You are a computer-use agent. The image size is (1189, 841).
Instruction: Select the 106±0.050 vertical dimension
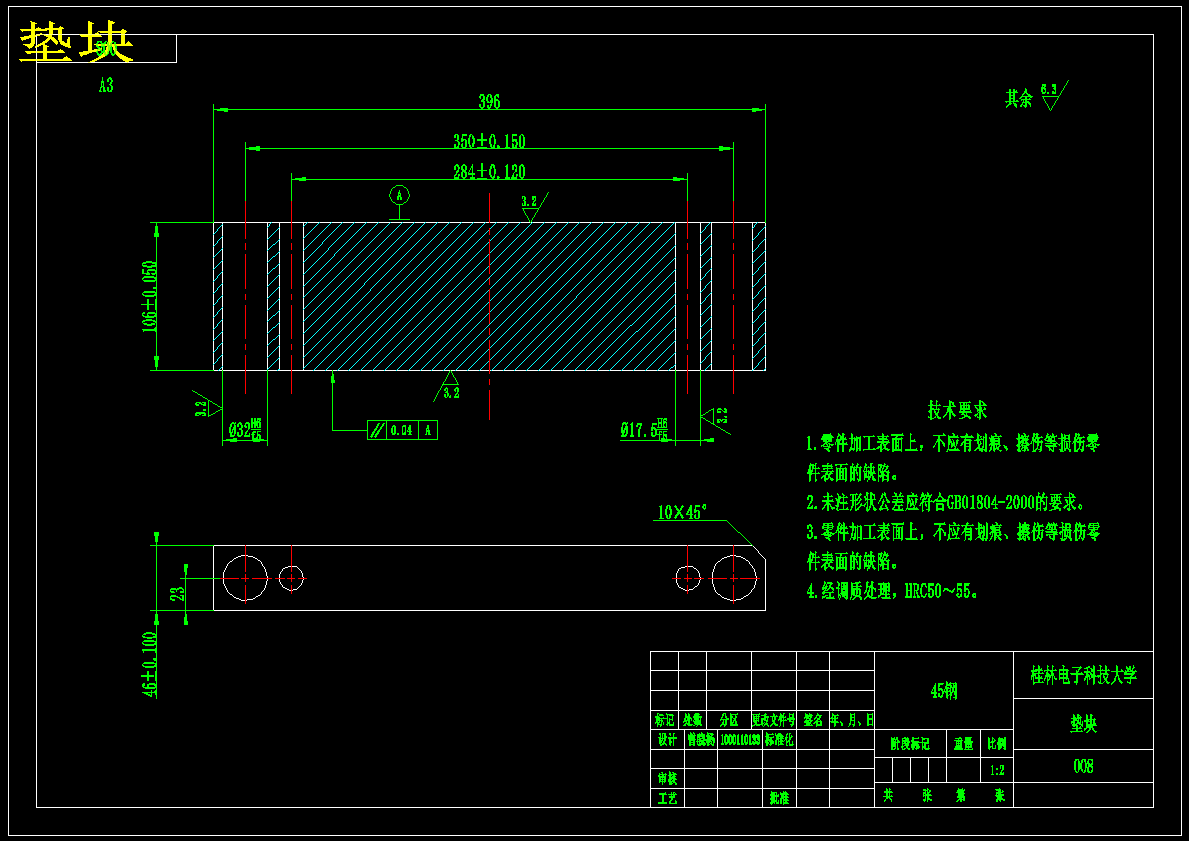click(x=149, y=297)
